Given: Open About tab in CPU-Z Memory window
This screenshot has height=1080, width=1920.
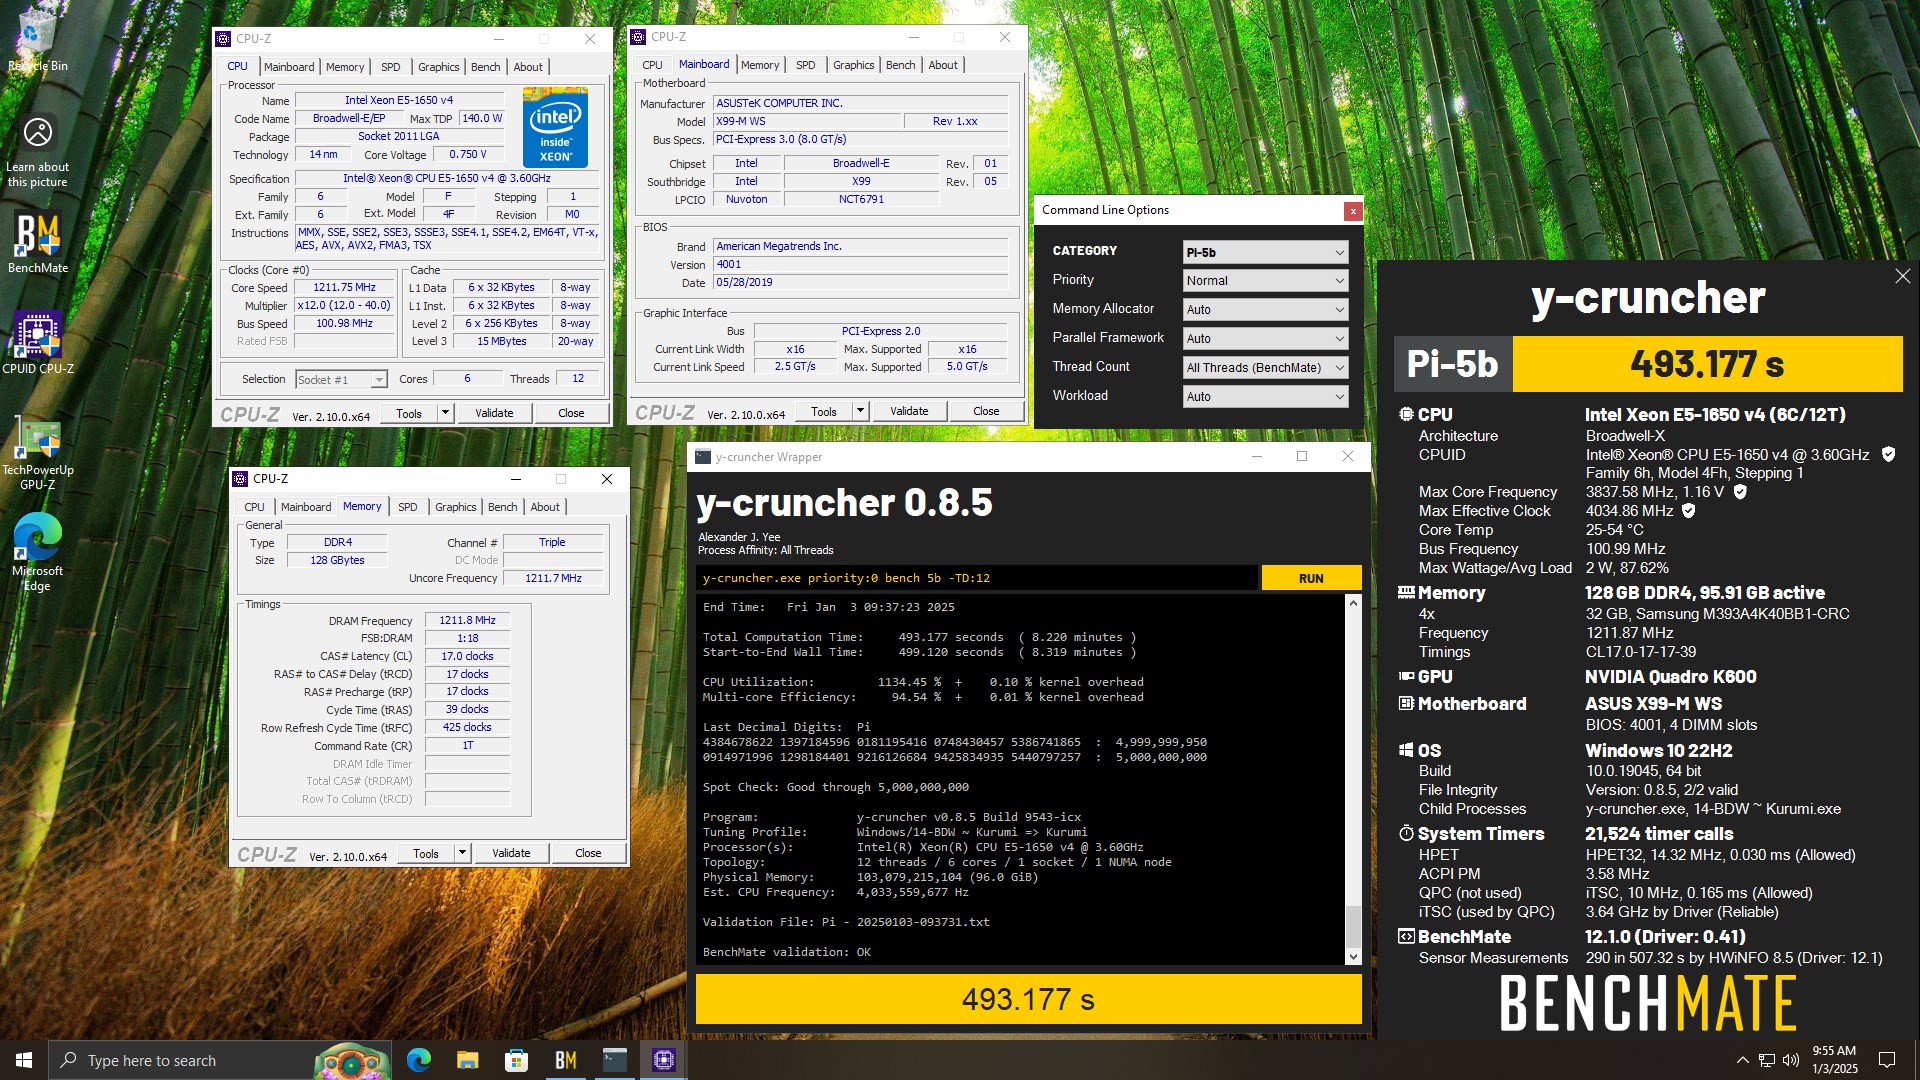Looking at the screenshot, I should tap(545, 507).
